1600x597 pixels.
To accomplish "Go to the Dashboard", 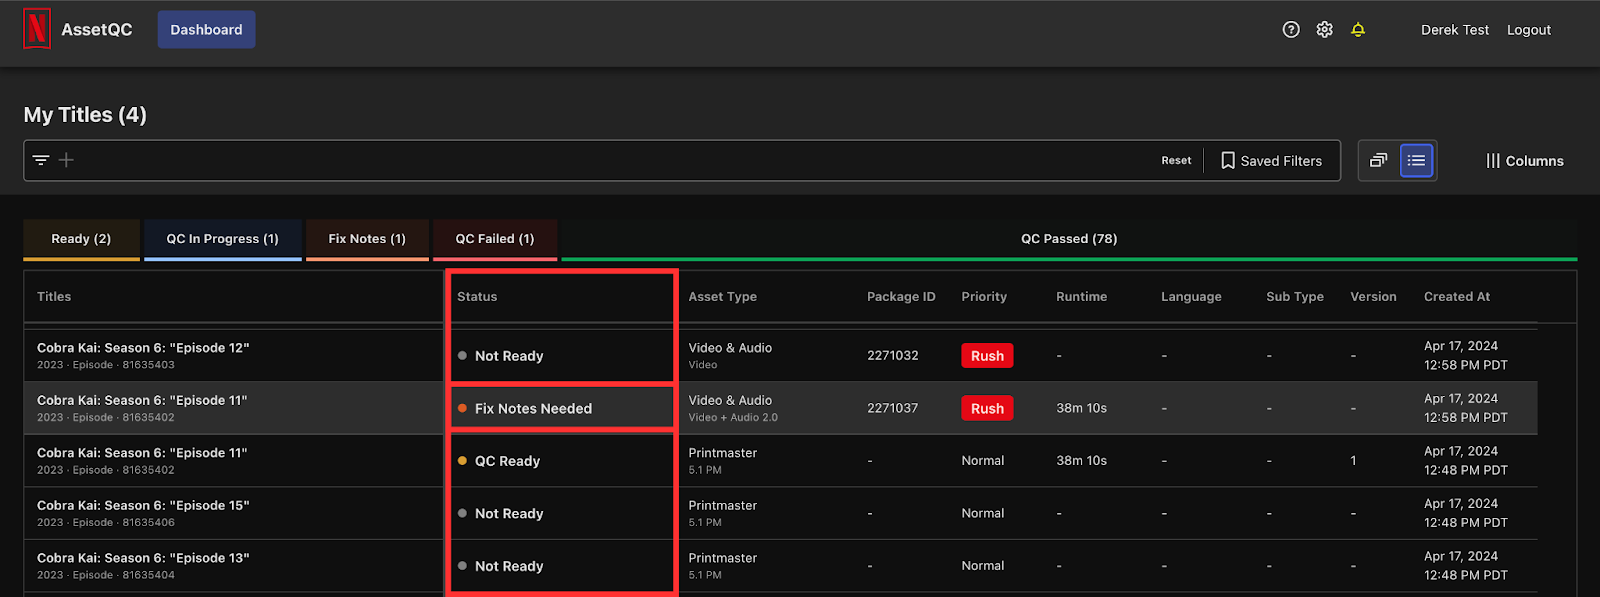I will 206,30.
